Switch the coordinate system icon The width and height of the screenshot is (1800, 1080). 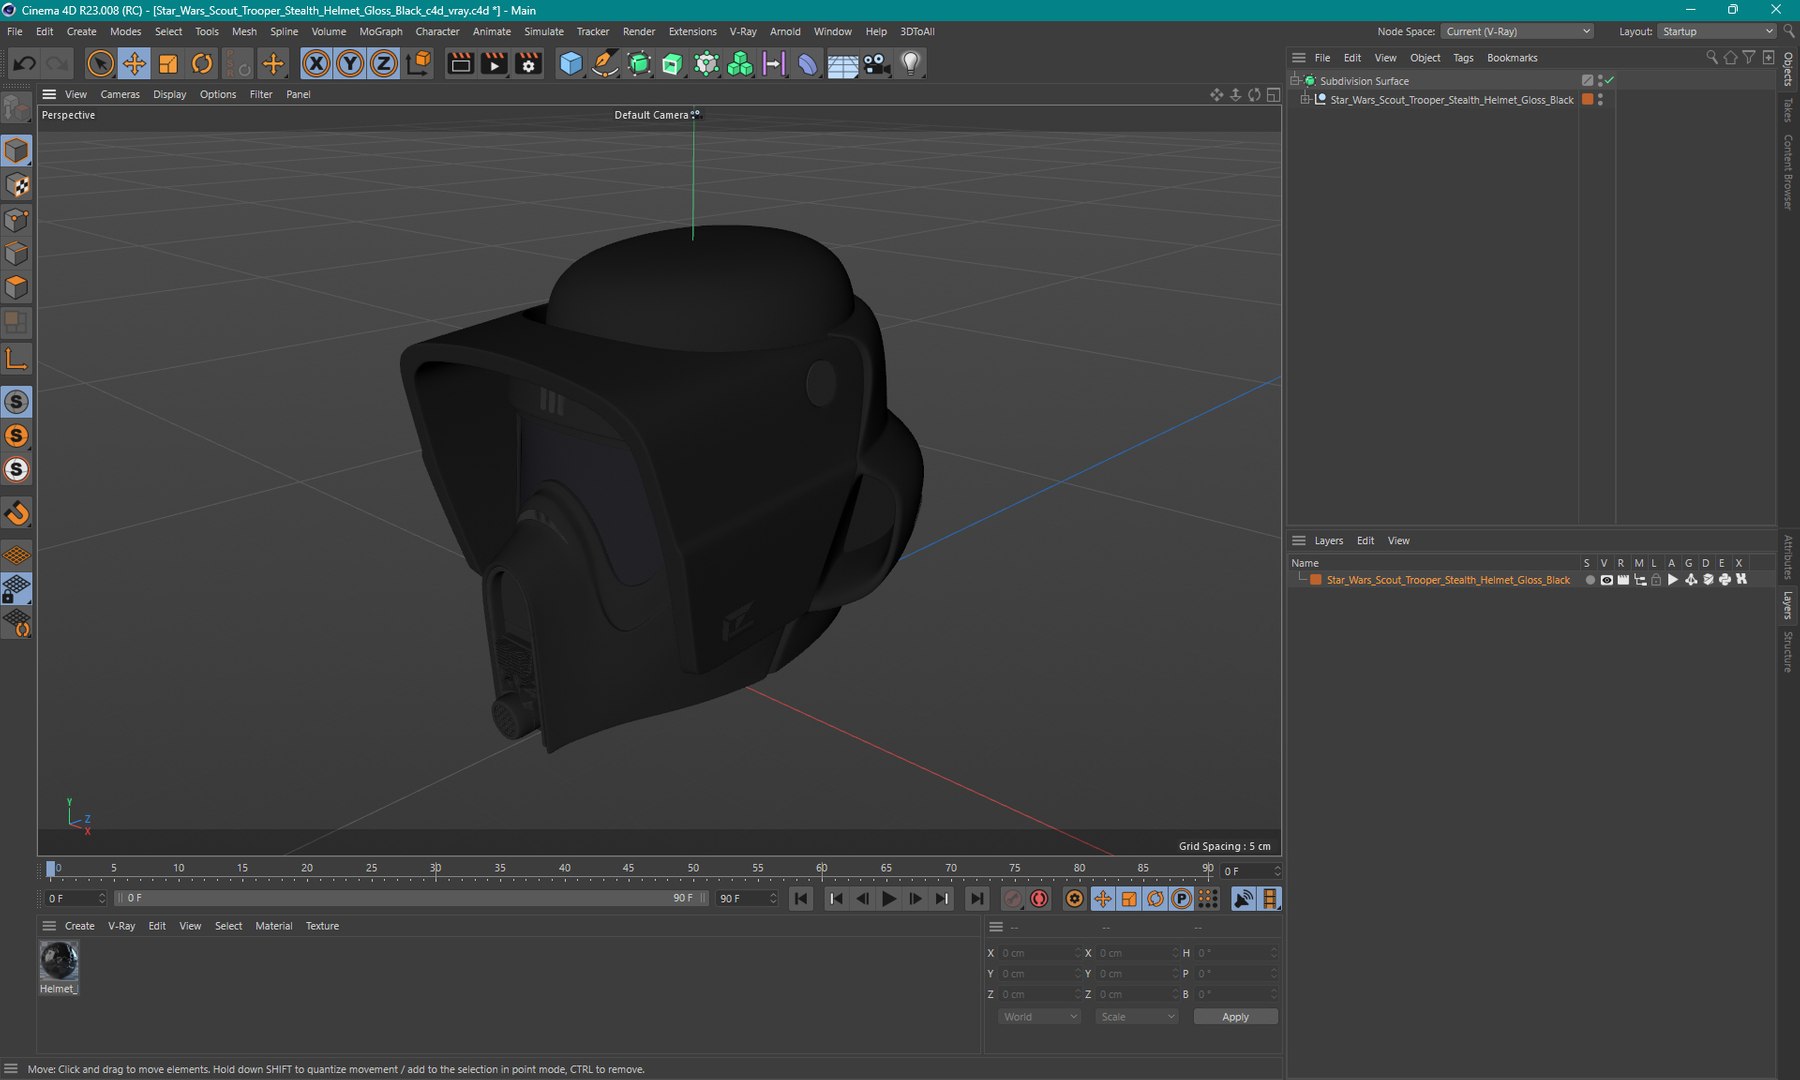coord(420,64)
